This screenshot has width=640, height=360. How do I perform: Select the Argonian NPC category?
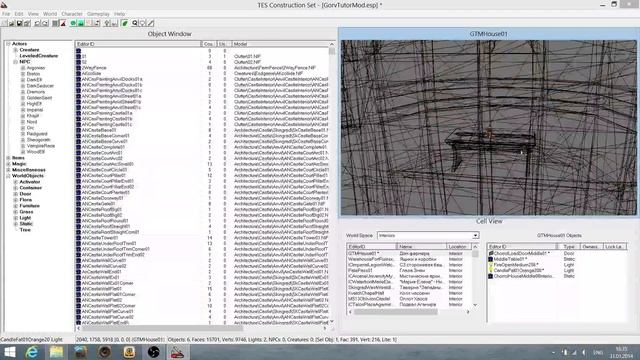pyautogui.click(x=36, y=68)
